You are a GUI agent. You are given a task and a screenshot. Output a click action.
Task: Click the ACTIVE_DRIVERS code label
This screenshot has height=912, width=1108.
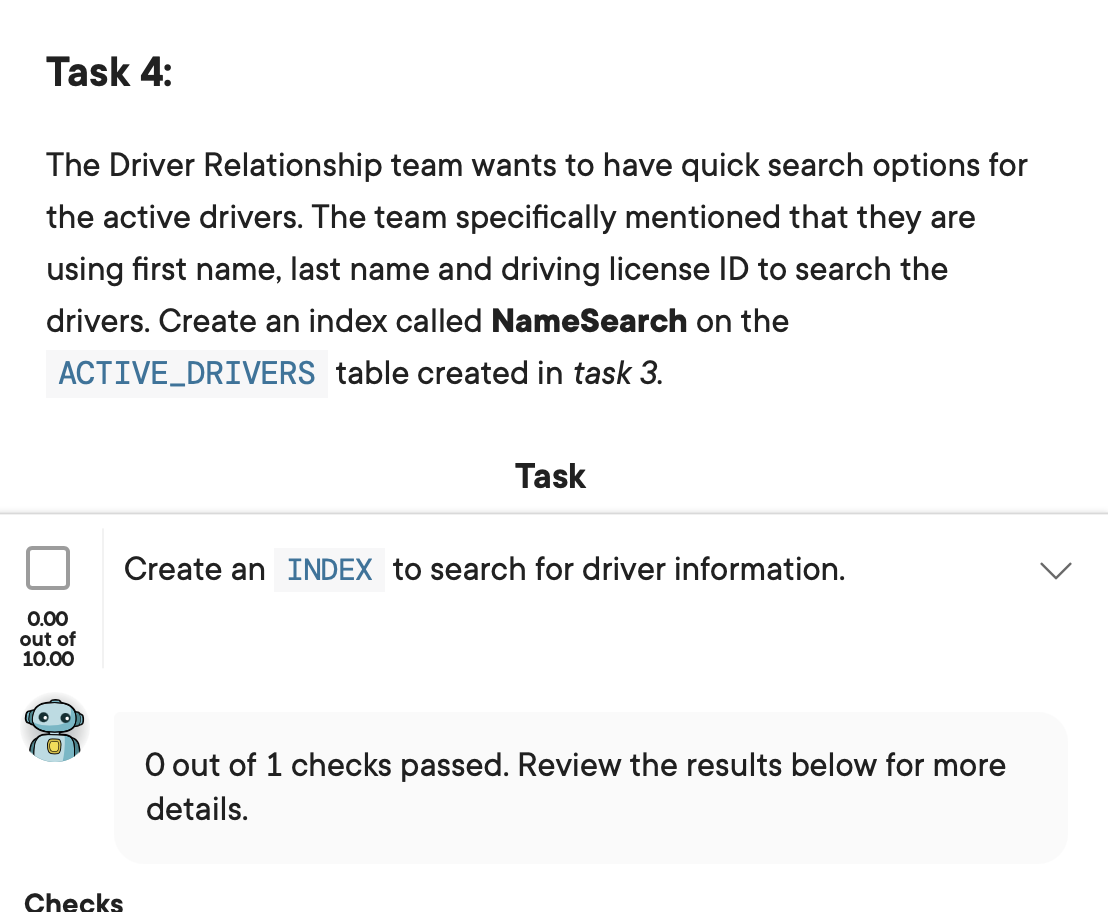187,374
